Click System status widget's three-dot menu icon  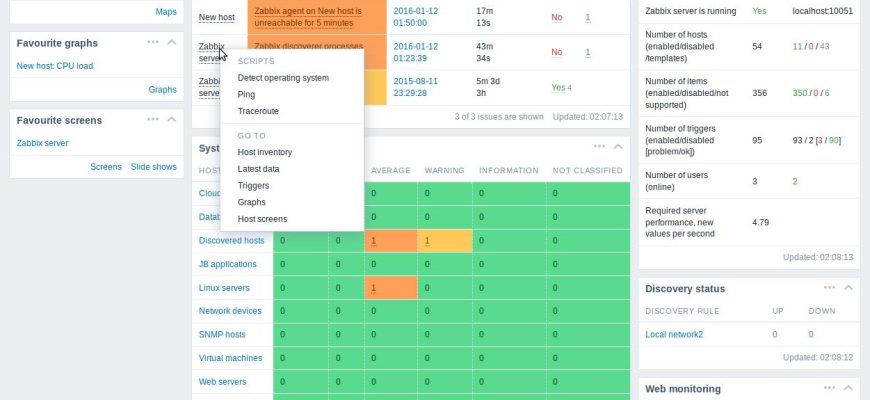[x=599, y=146]
